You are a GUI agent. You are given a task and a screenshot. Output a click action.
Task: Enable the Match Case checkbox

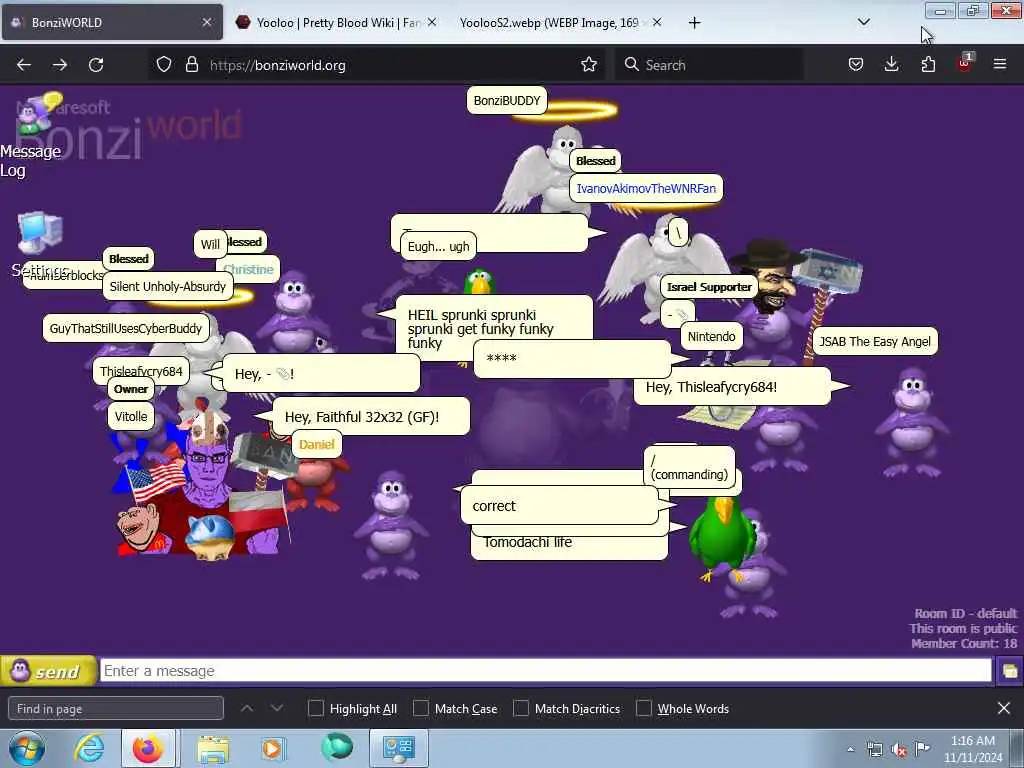click(421, 709)
